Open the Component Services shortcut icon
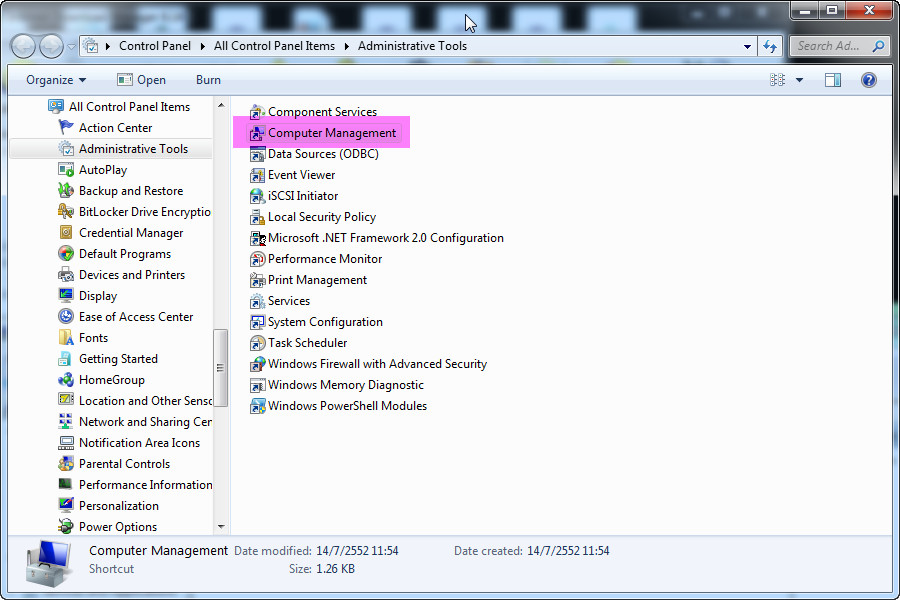 [x=257, y=112]
